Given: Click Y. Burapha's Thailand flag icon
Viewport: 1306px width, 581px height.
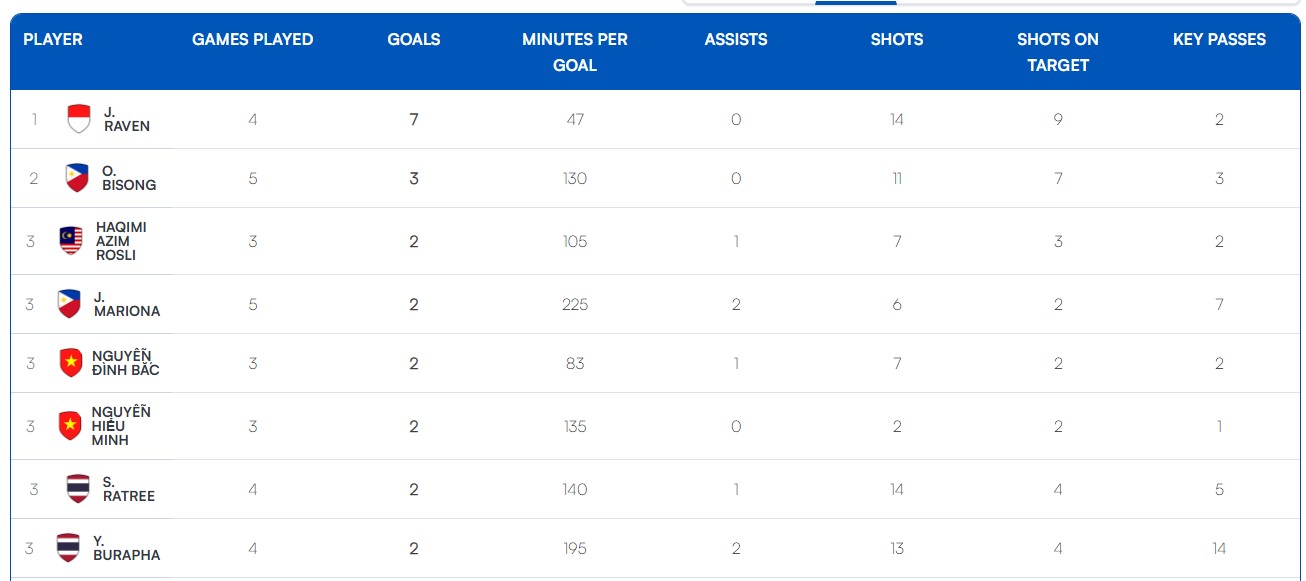Looking at the screenshot, I should coord(68,548).
